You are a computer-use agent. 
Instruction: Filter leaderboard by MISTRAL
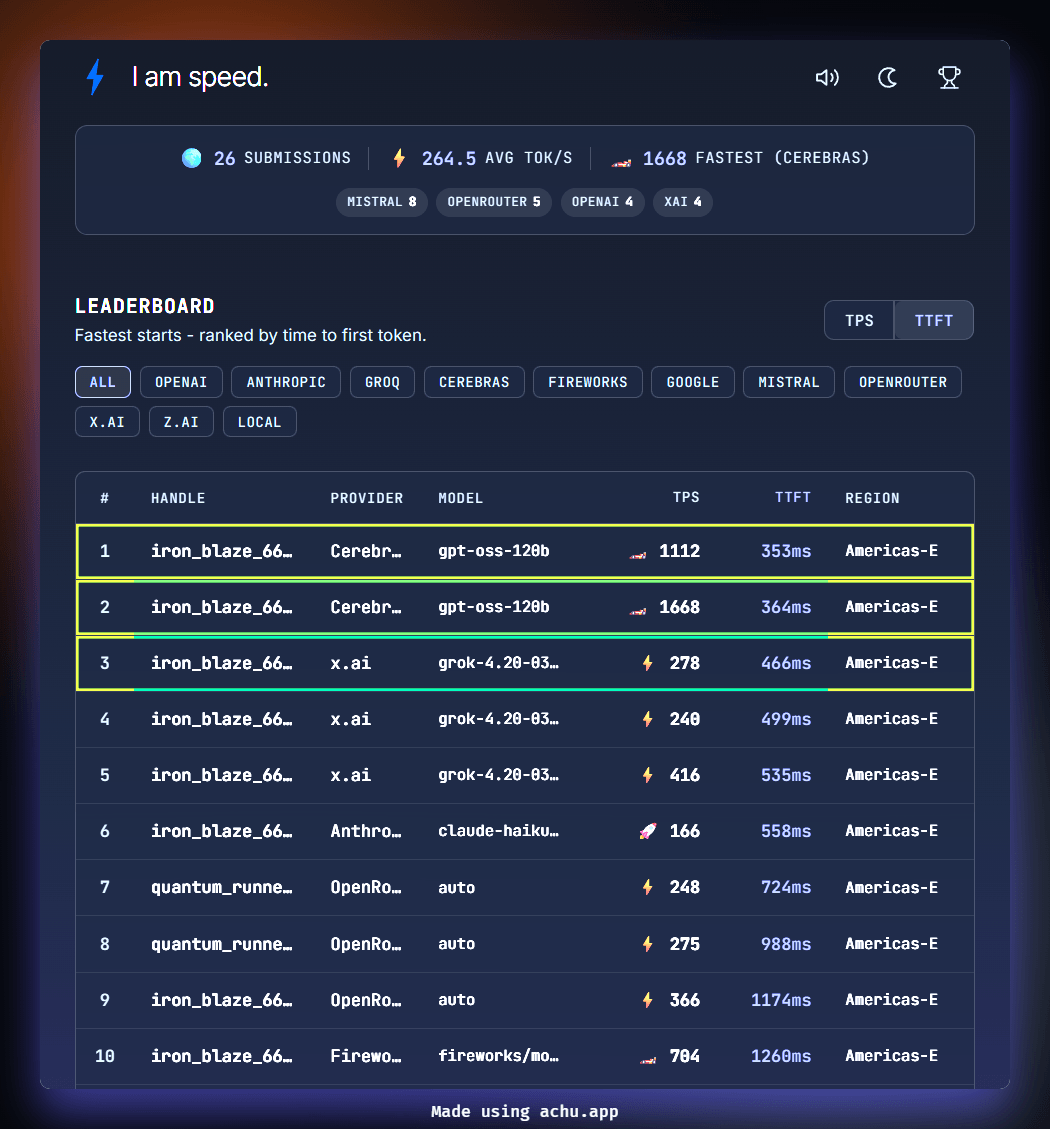coord(789,382)
